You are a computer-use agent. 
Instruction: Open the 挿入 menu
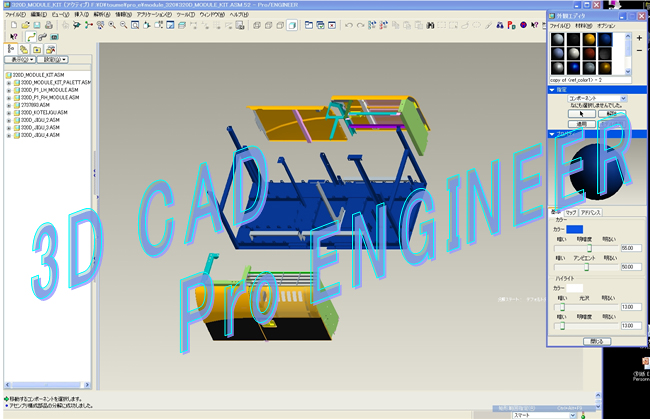(81, 15)
